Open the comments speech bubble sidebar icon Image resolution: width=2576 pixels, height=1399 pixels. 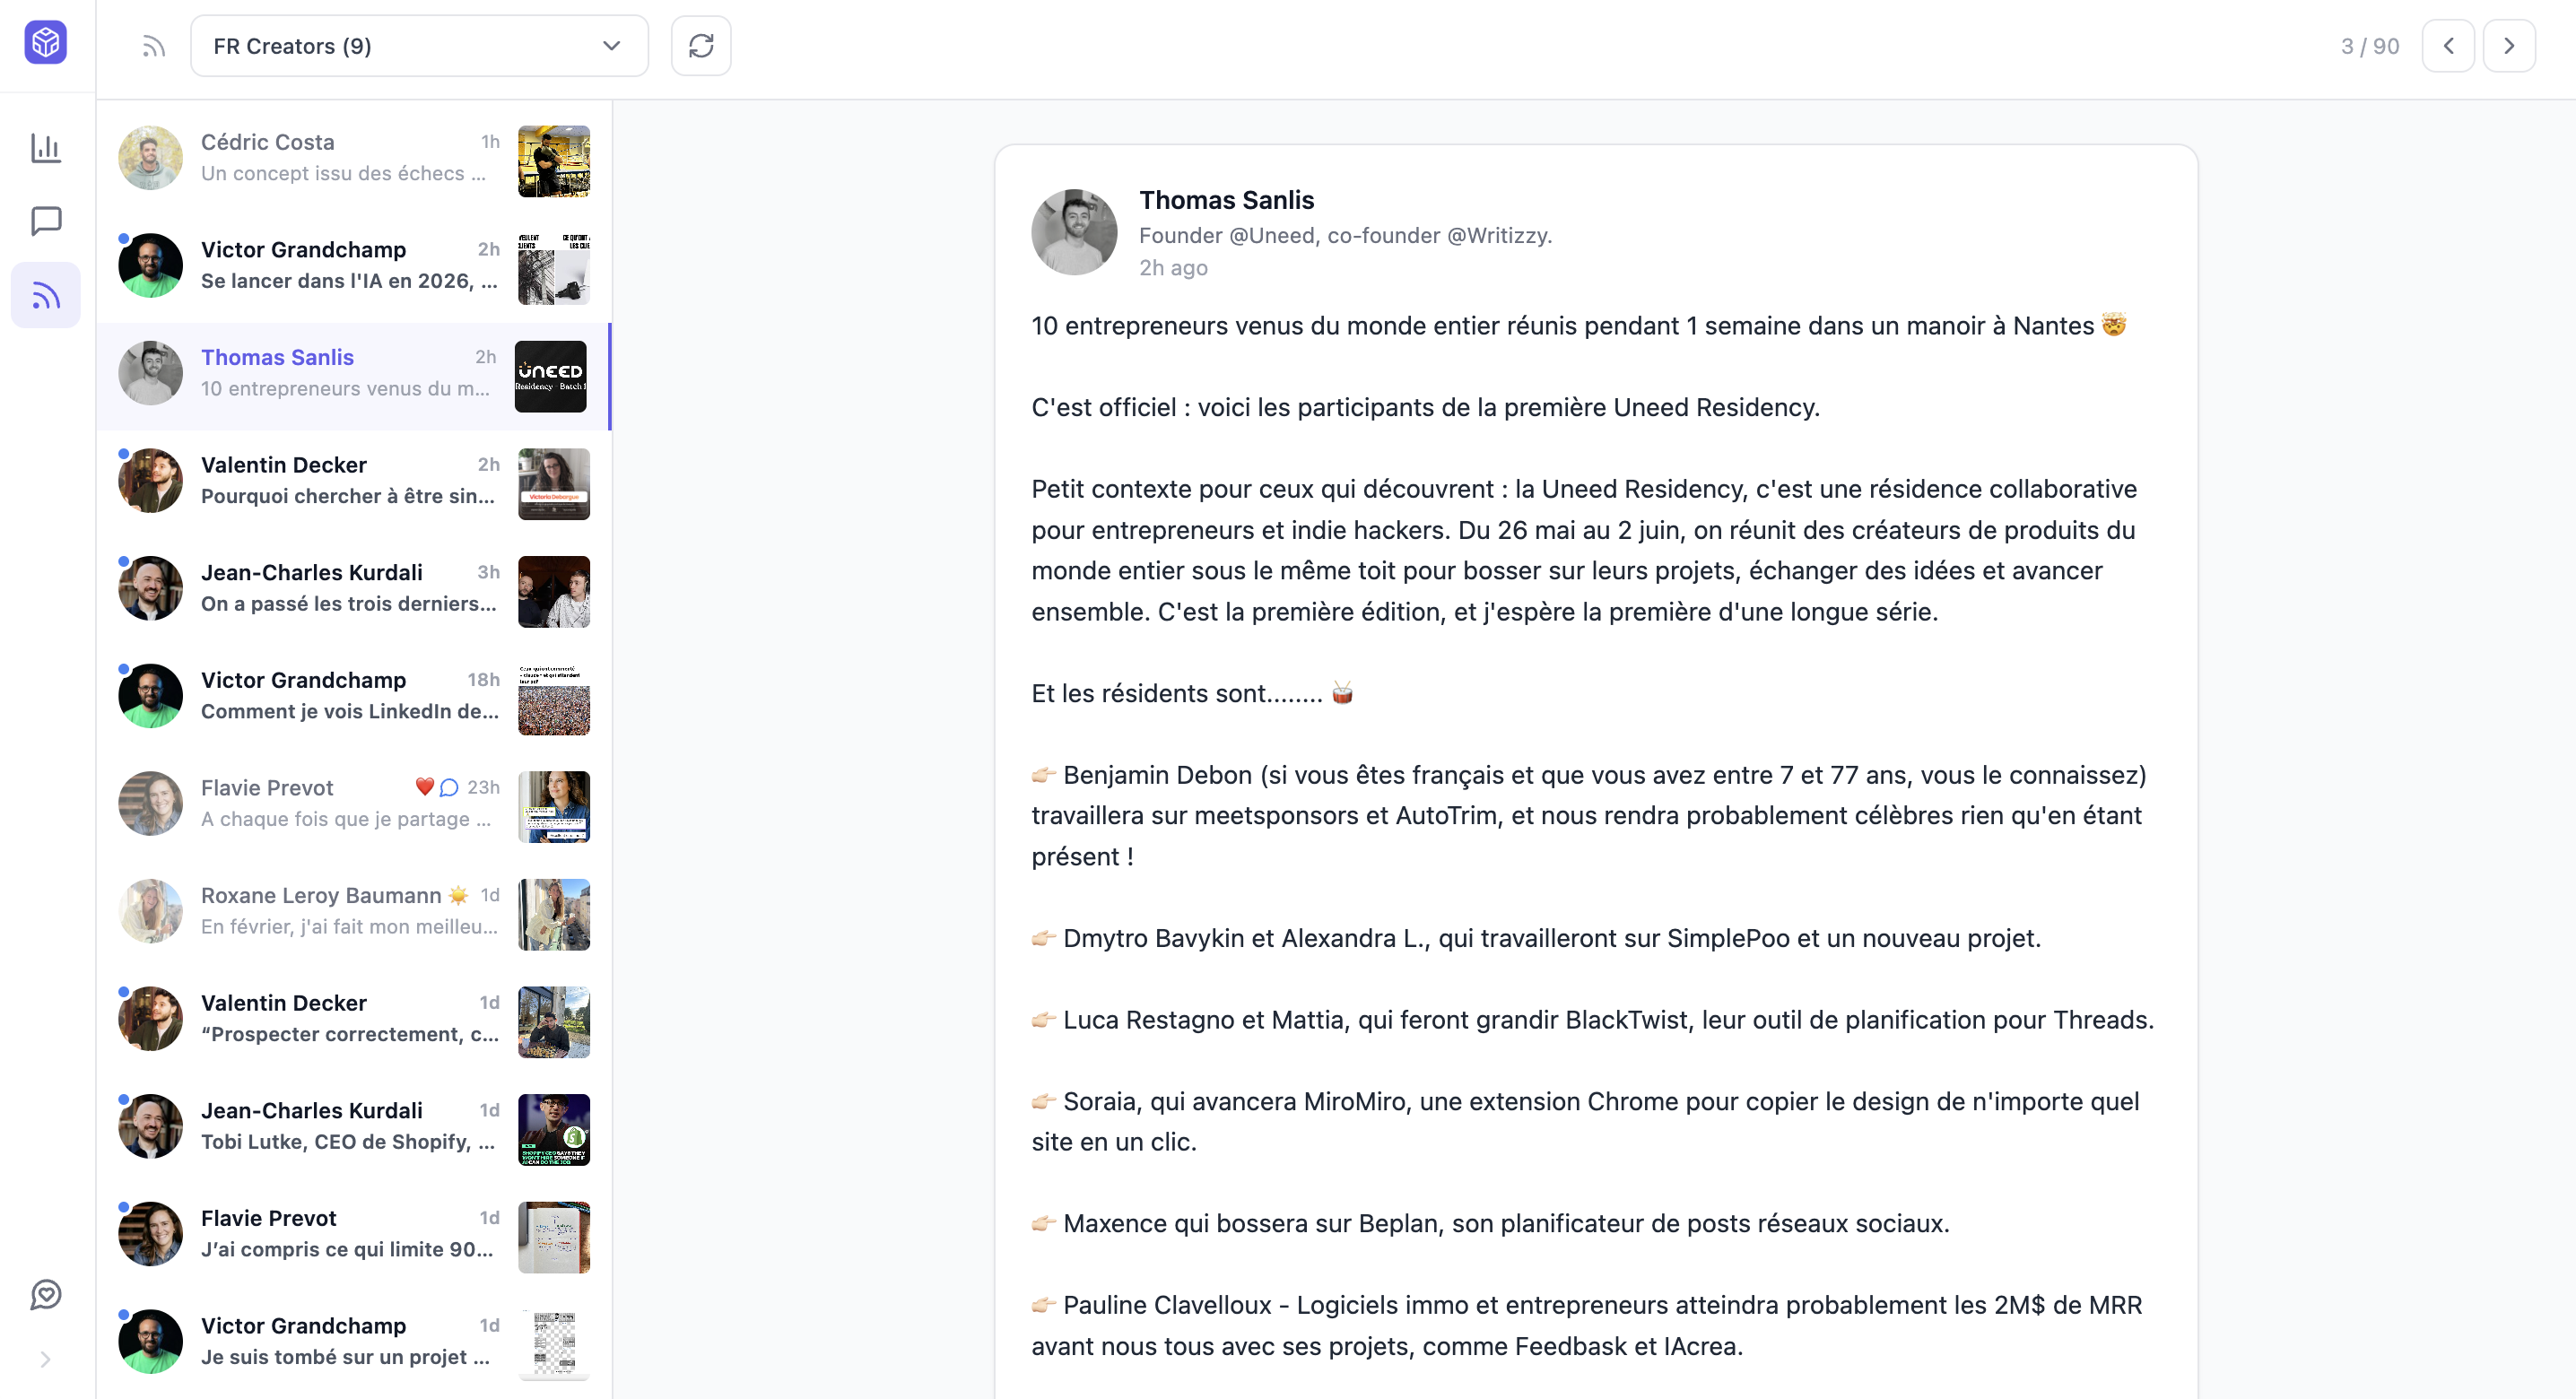tap(46, 221)
